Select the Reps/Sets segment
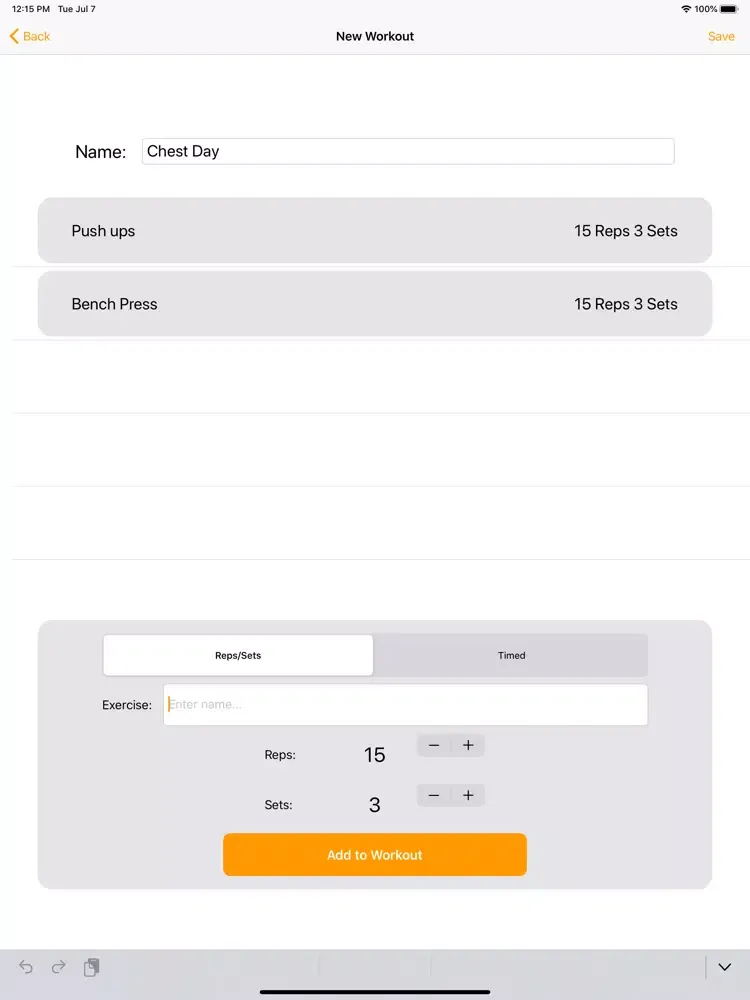 [x=238, y=655]
